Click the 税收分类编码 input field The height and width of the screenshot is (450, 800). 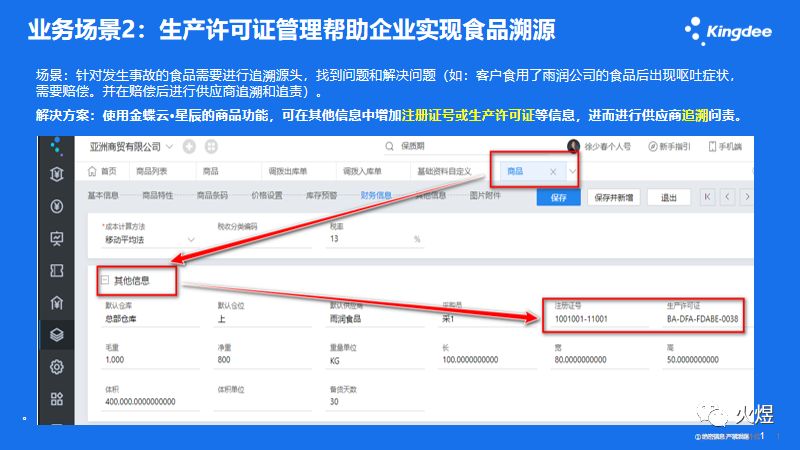click(262, 240)
